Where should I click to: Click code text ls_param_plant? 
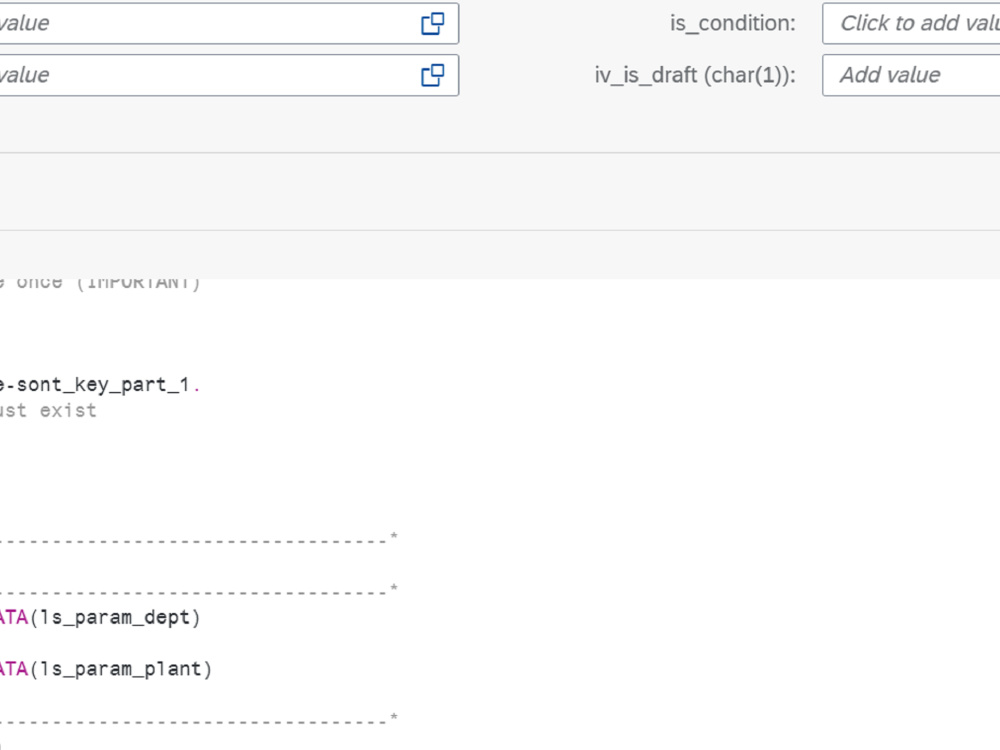coord(121,669)
